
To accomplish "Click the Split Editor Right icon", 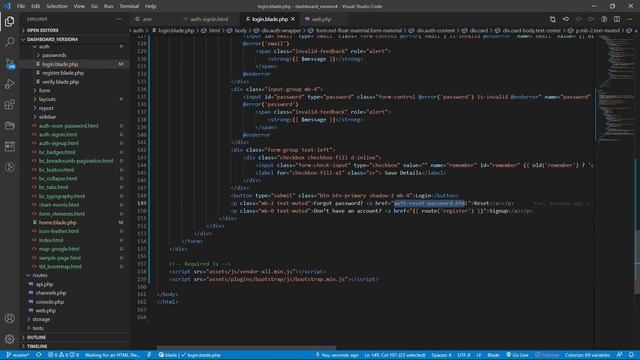I will tap(617, 19).
